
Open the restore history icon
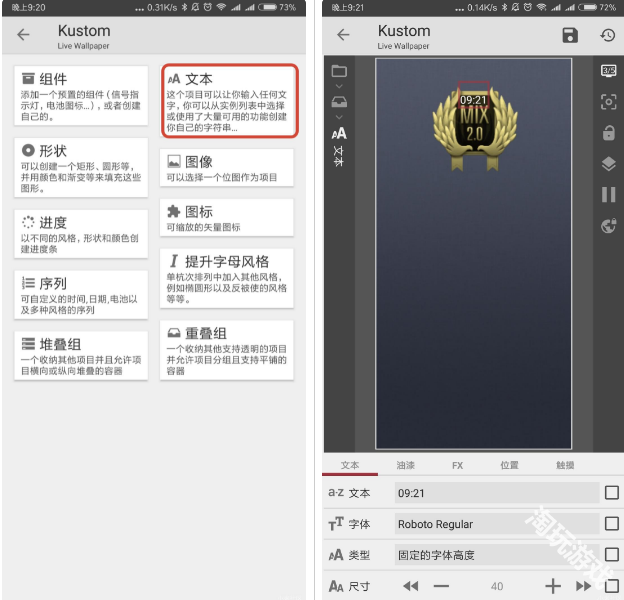(607, 36)
